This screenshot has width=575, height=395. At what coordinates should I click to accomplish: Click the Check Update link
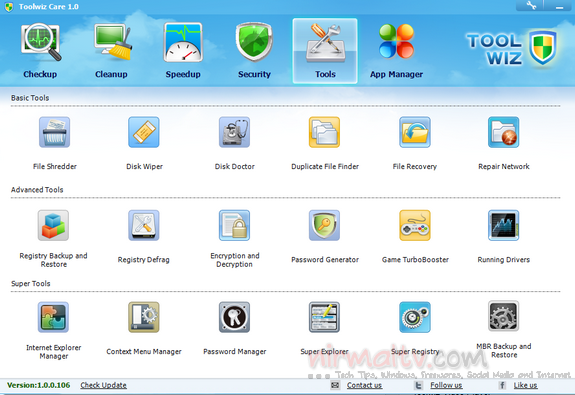[x=103, y=385]
